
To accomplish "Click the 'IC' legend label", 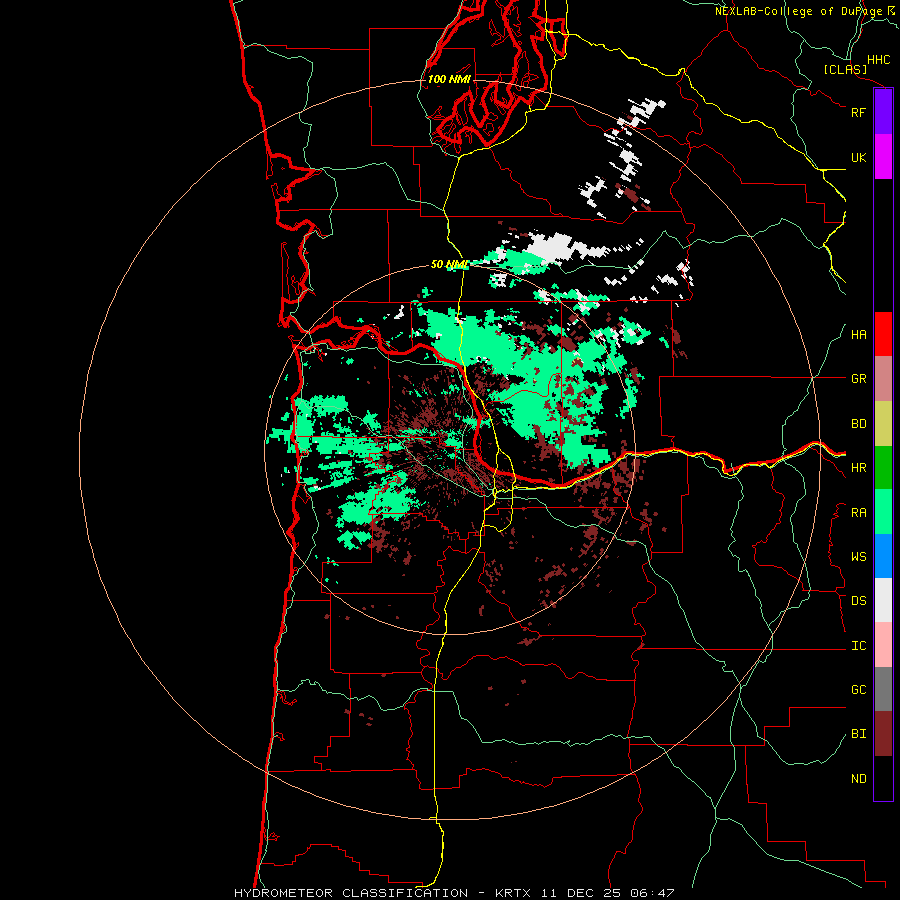I will pos(858,646).
